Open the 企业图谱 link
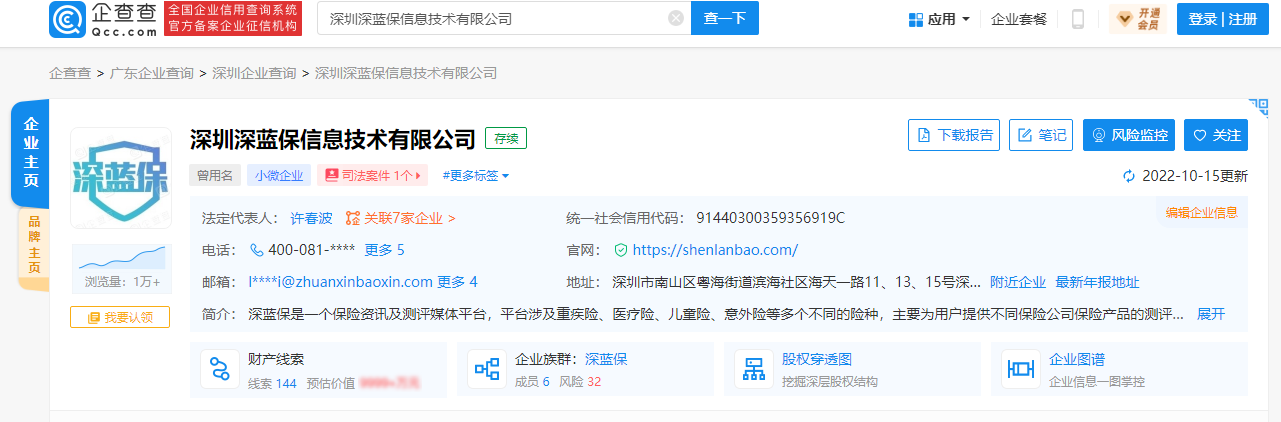The width and height of the screenshot is (1281, 422). pyautogui.click(x=1077, y=360)
